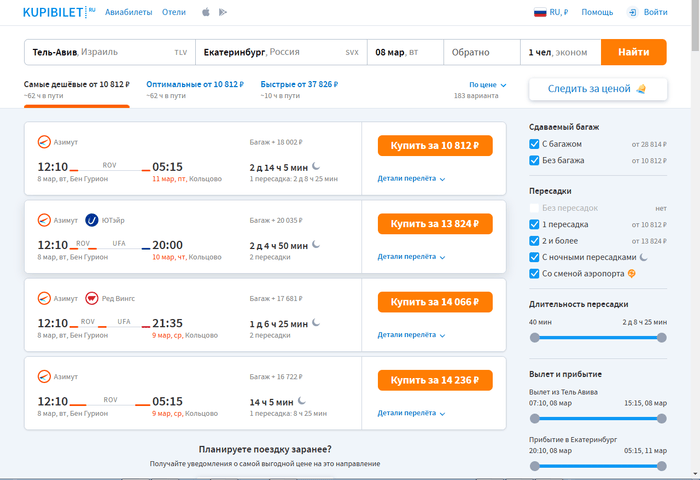
Task: Open 'Авиабилеты' in the top menu
Action: 129,12
